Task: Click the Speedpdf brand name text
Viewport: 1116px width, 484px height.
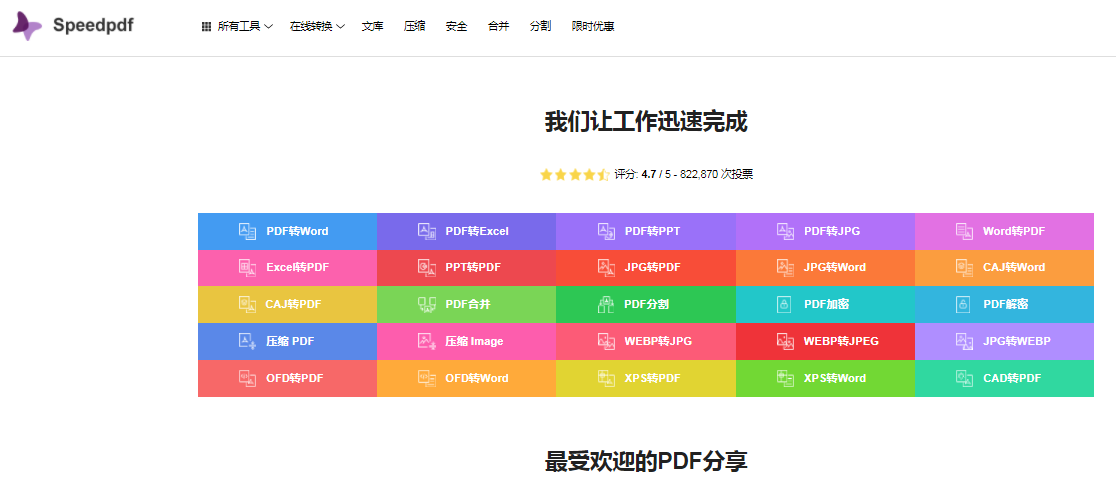Action: click(93, 26)
